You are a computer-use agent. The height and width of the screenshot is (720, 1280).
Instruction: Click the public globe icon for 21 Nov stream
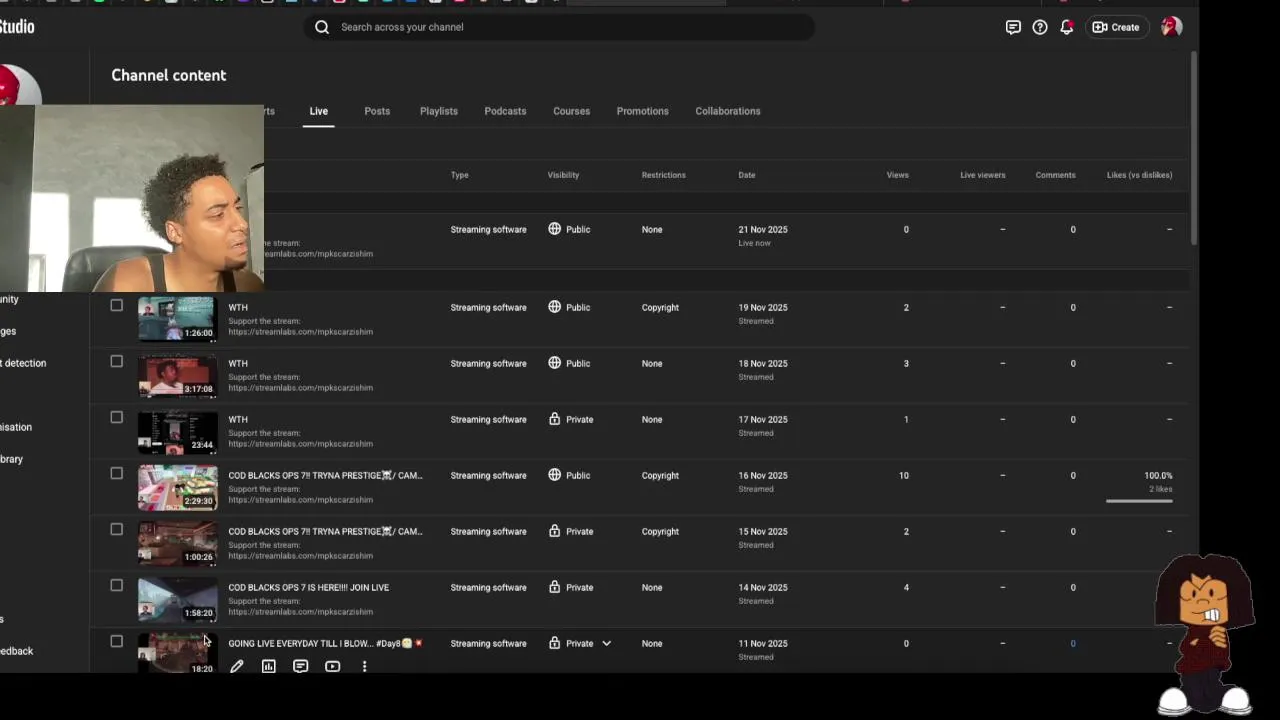coord(554,229)
